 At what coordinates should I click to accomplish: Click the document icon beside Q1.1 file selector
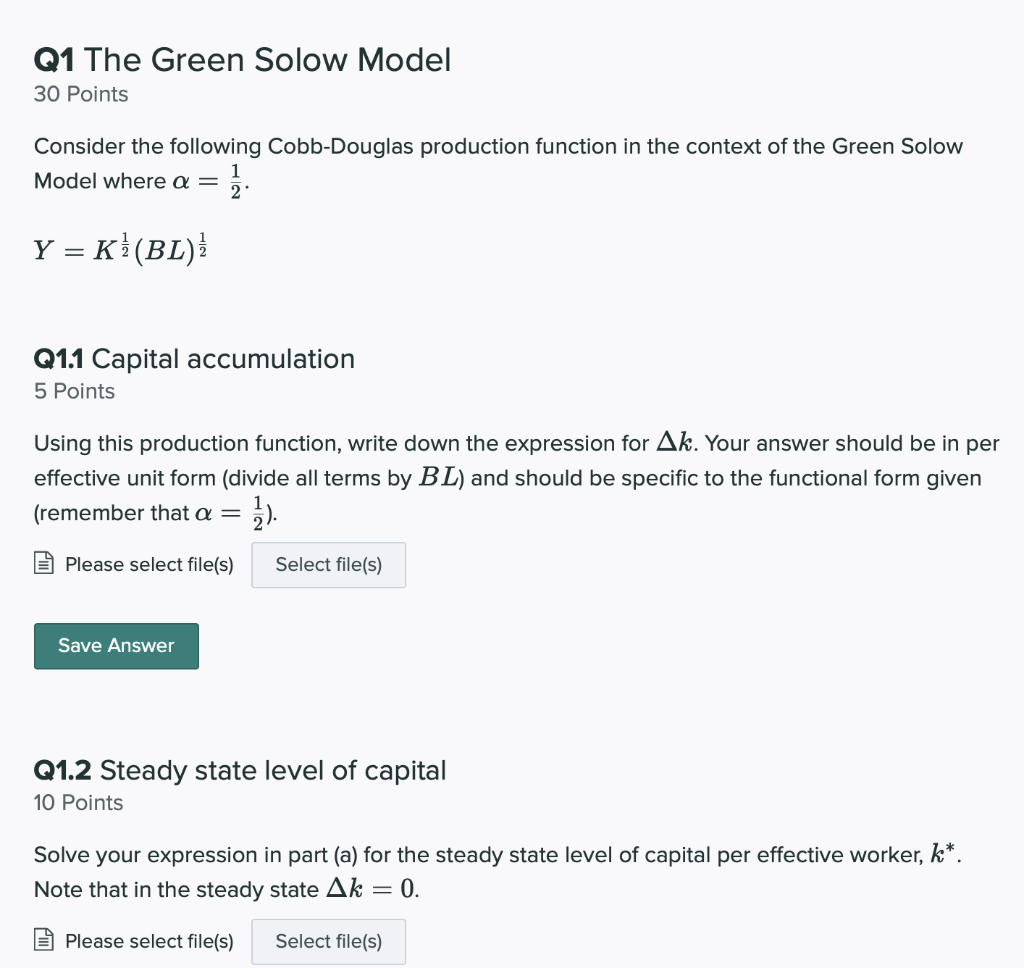pos(42,564)
